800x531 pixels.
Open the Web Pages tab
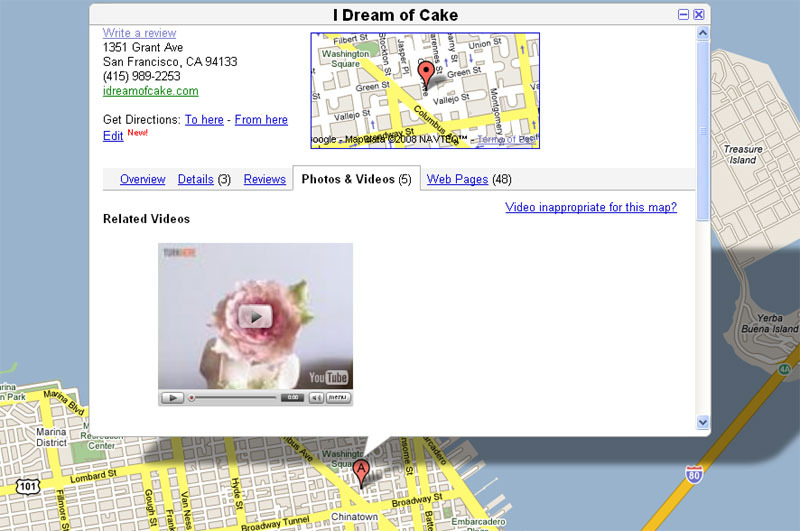(x=457, y=180)
